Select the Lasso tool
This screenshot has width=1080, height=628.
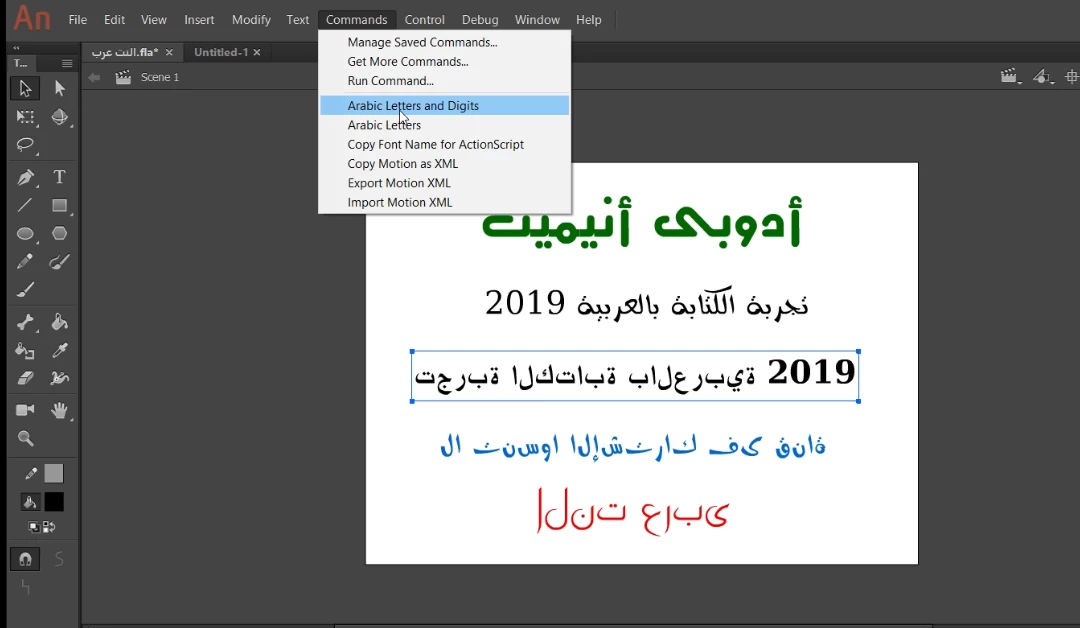pyautogui.click(x=25, y=145)
